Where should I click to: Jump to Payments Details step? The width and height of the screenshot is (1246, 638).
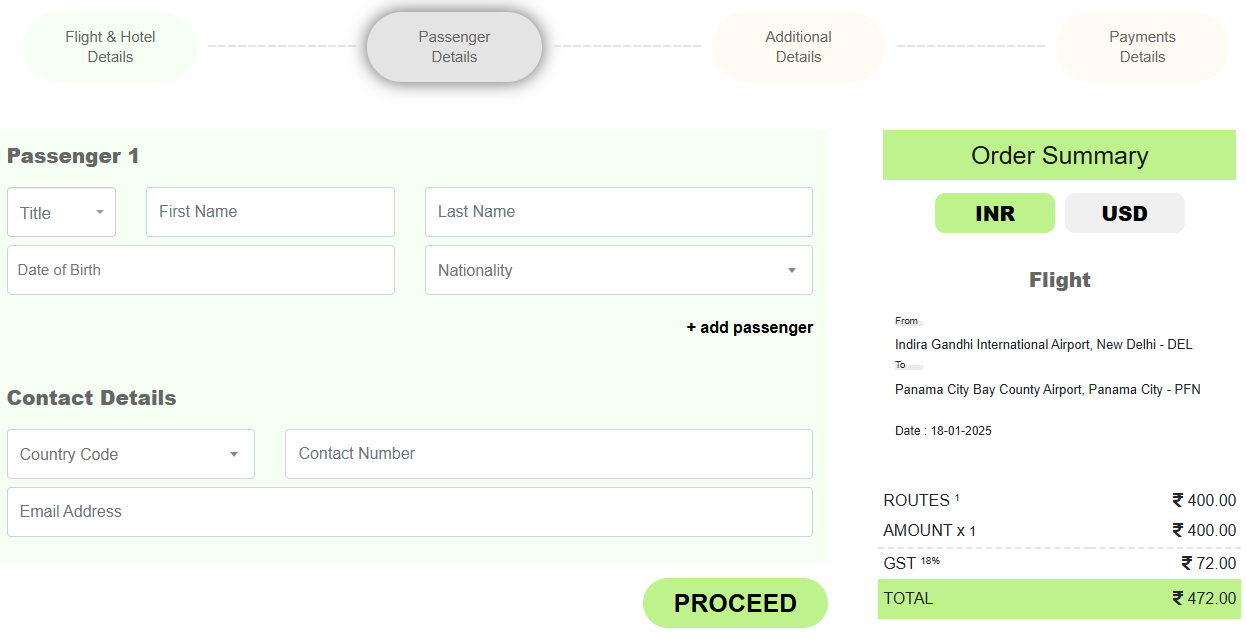click(1142, 47)
